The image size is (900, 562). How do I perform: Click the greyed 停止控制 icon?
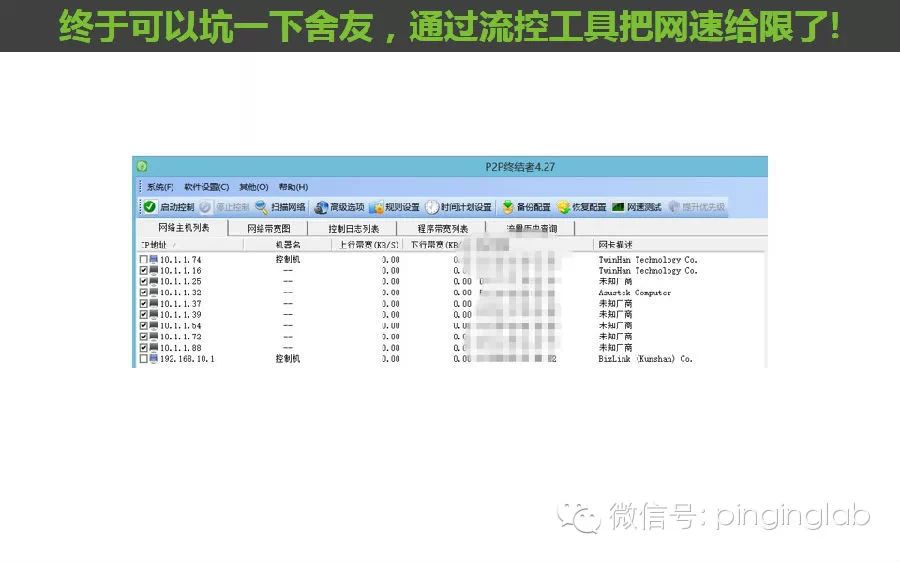(205, 207)
